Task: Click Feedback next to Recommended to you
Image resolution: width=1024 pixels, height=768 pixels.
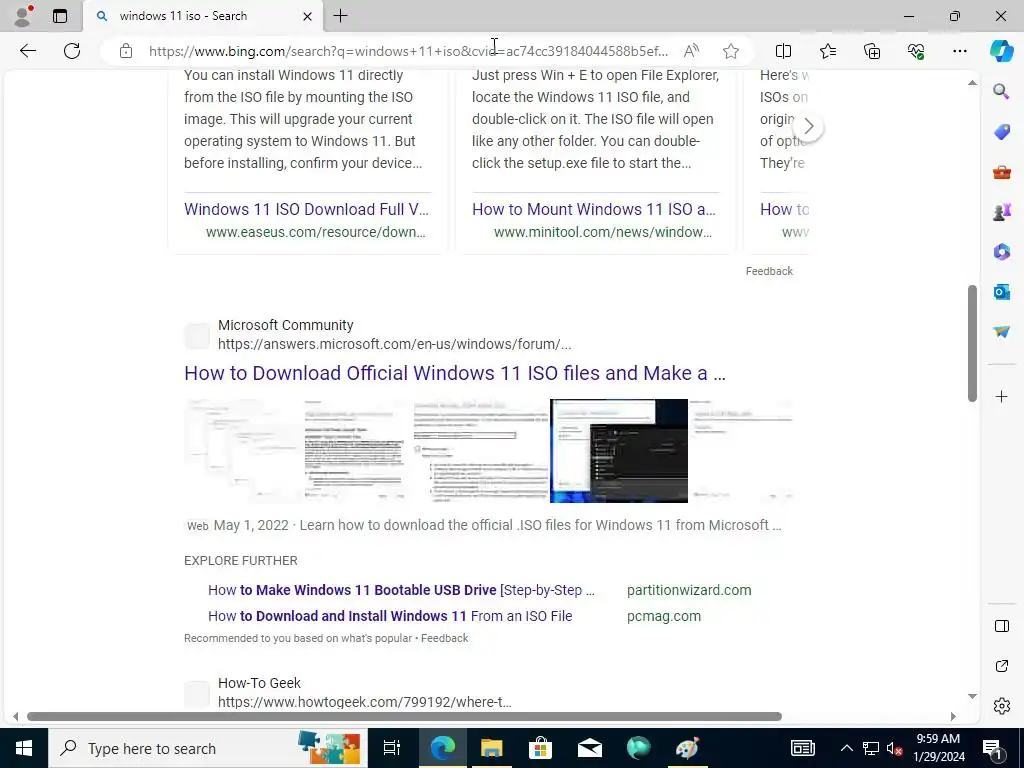Action: point(444,638)
